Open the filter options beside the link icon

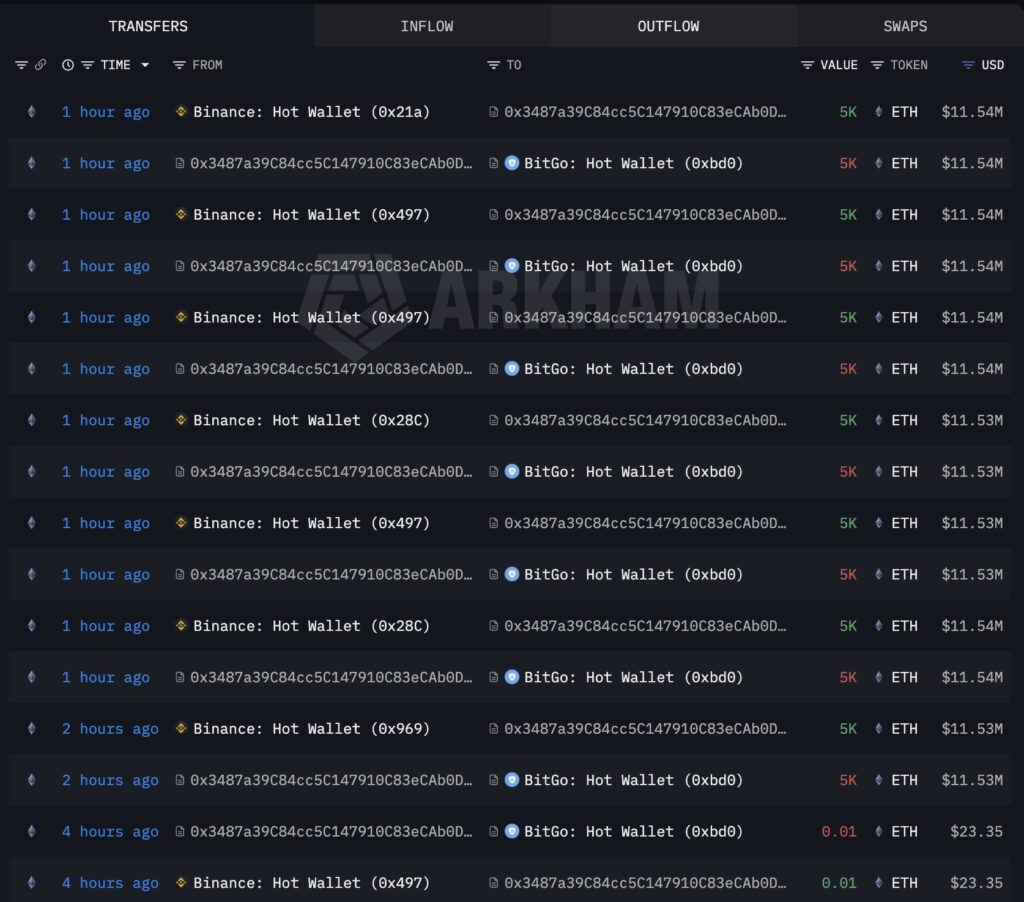point(20,64)
